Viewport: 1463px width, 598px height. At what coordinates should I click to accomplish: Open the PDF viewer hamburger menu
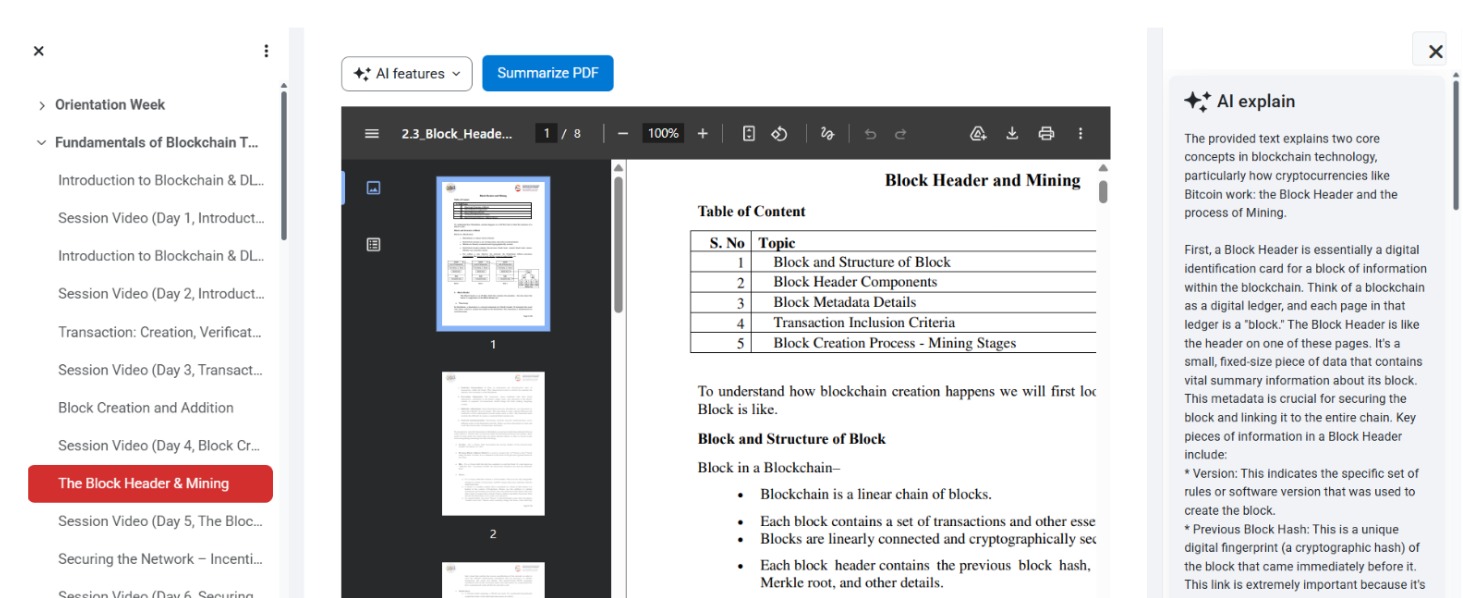pos(372,133)
